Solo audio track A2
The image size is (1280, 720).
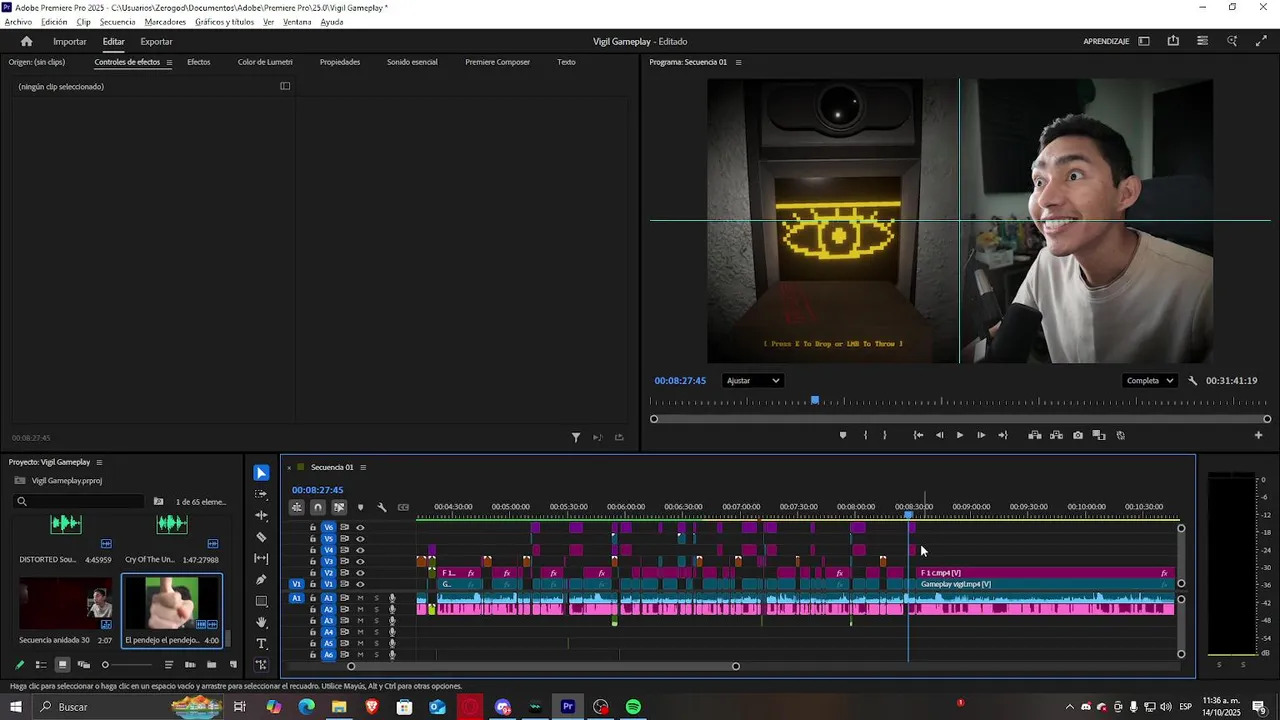[x=376, y=609]
